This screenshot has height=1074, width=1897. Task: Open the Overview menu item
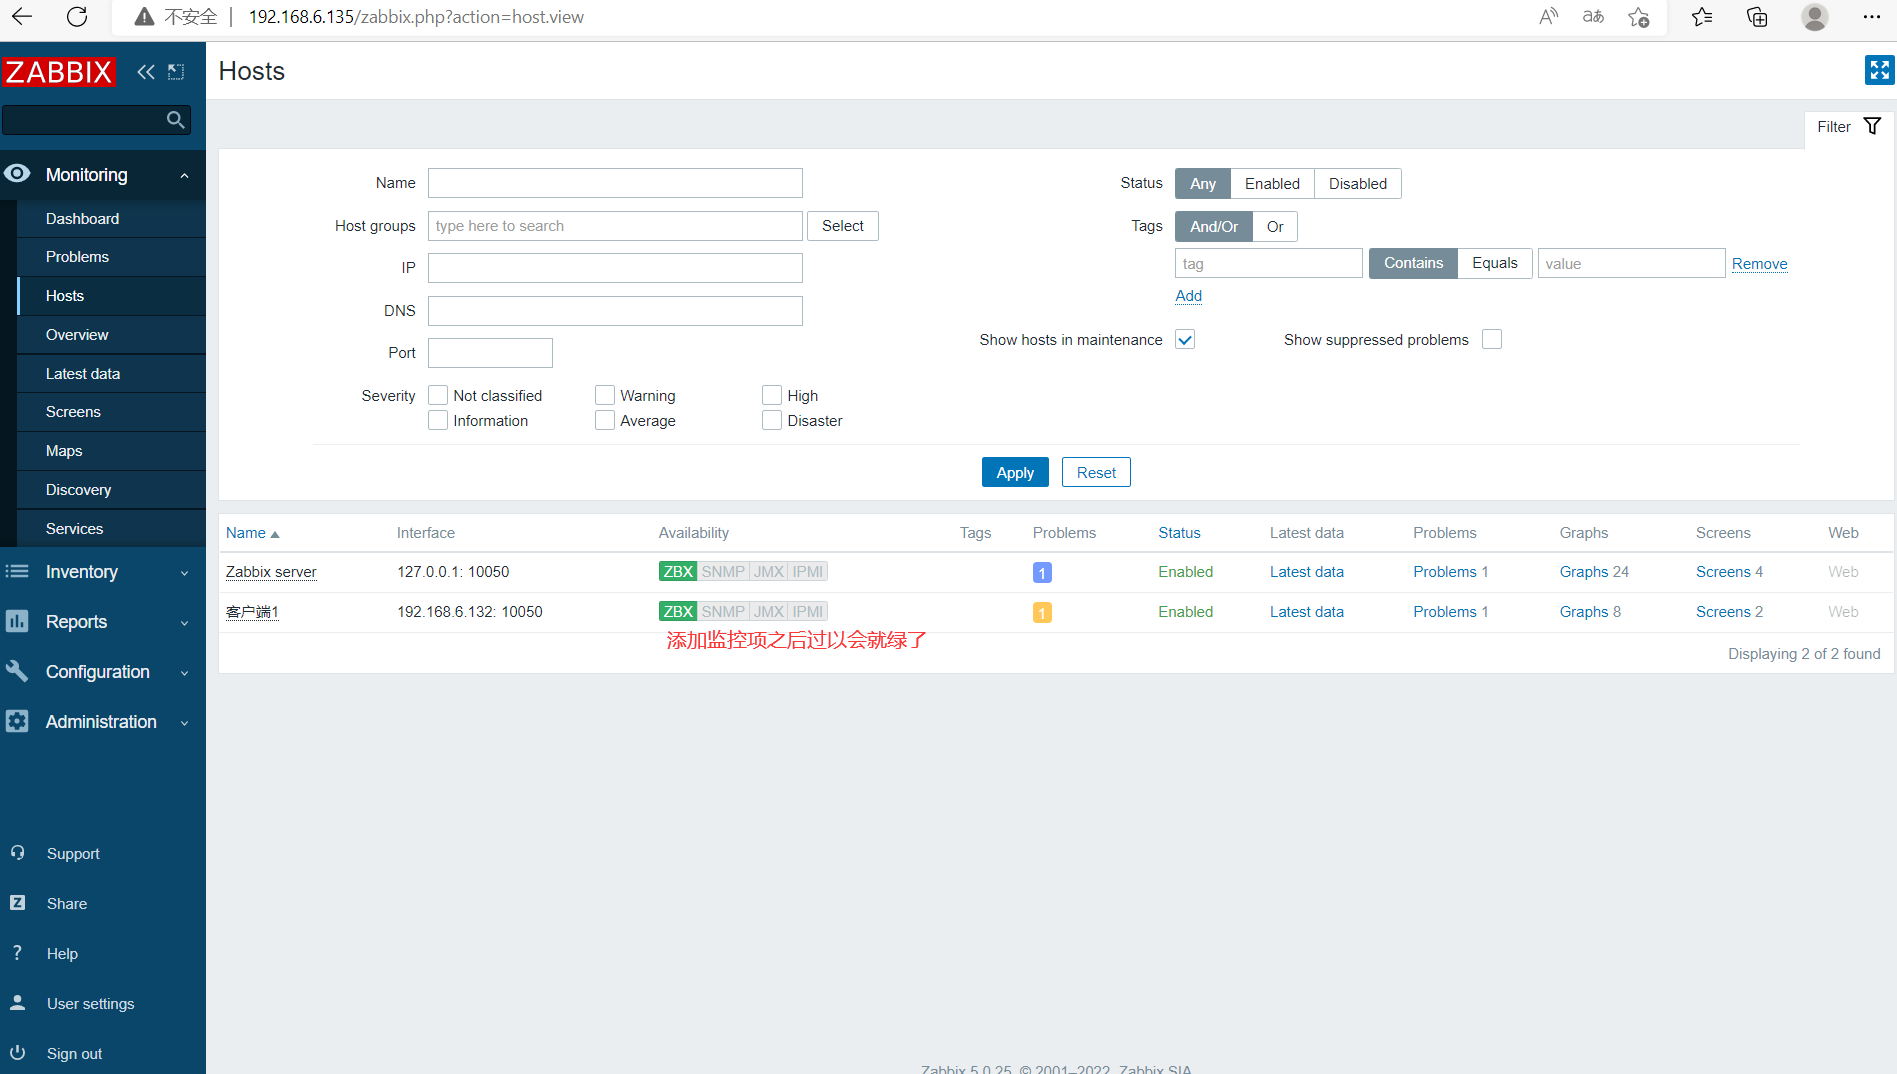tap(111, 334)
